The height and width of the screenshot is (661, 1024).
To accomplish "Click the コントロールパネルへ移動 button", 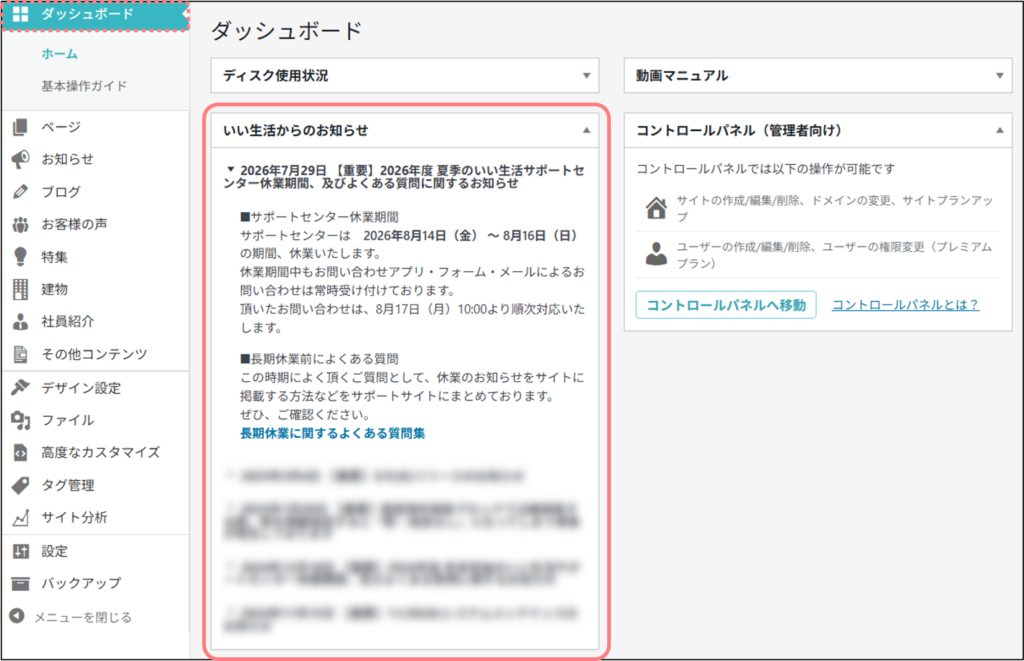I will click(726, 305).
